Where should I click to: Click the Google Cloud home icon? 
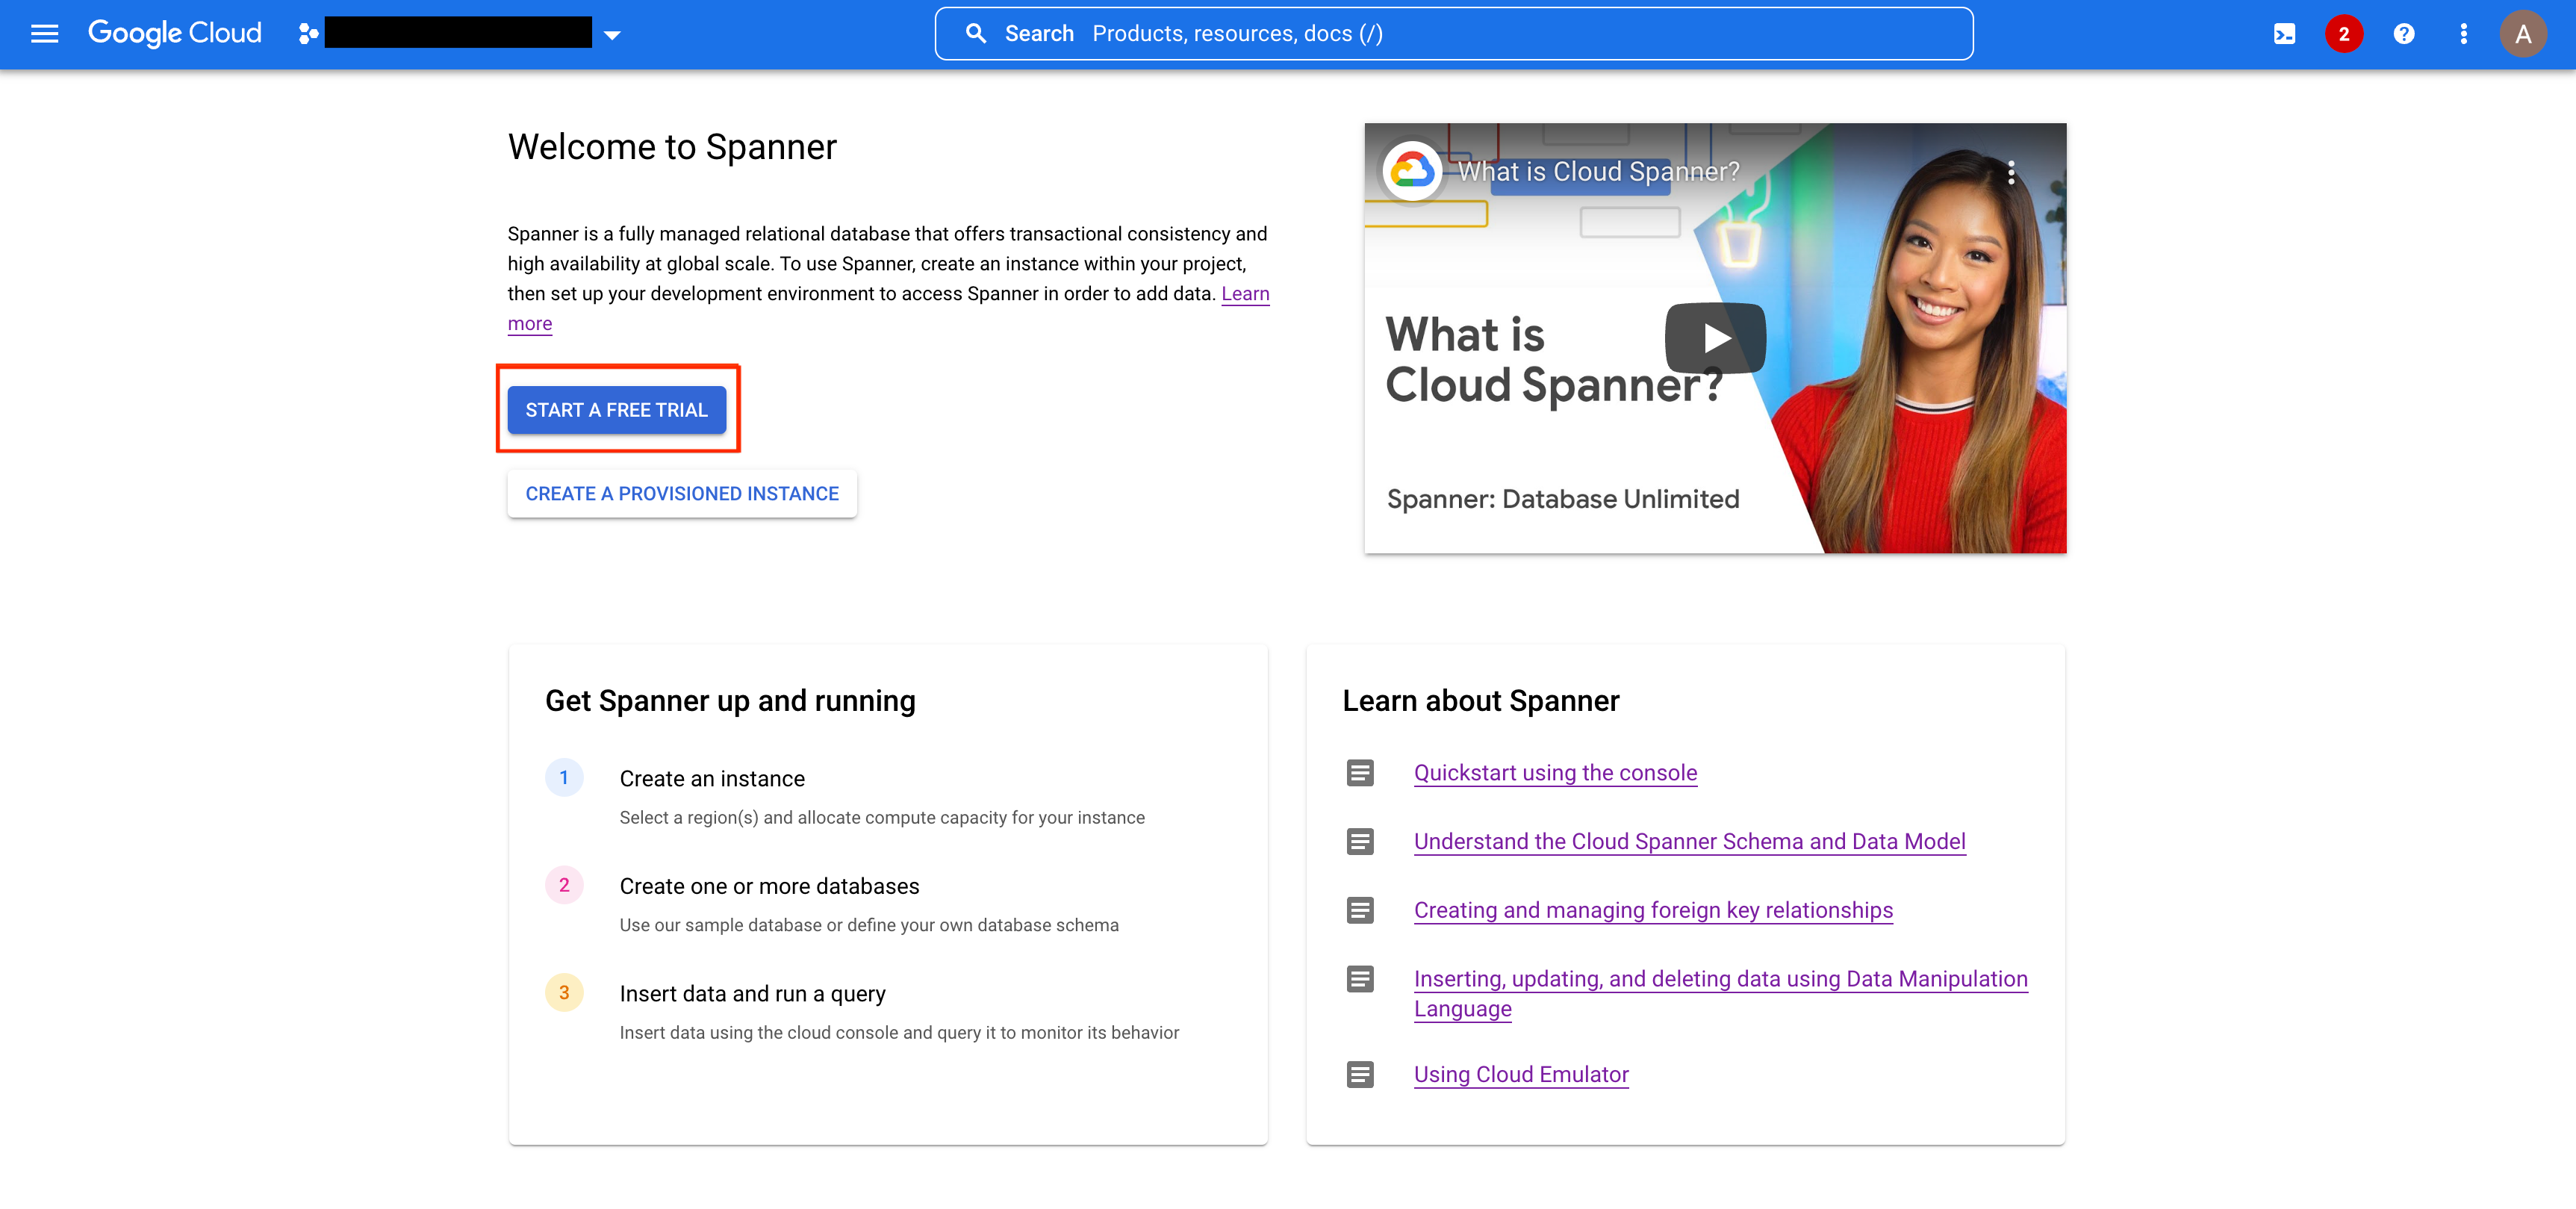pyautogui.click(x=174, y=33)
